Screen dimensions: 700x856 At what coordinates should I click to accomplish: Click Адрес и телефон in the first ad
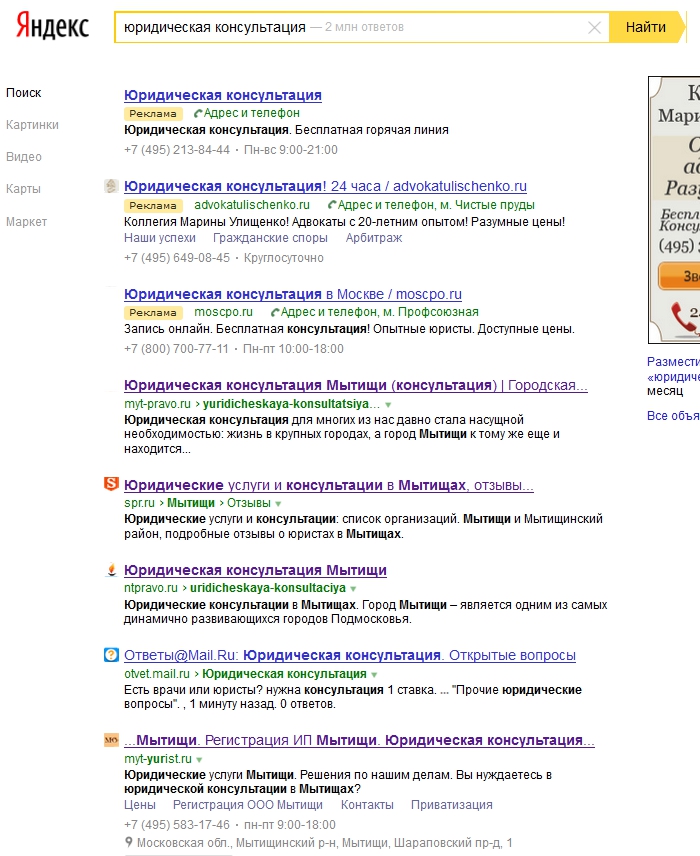252,113
